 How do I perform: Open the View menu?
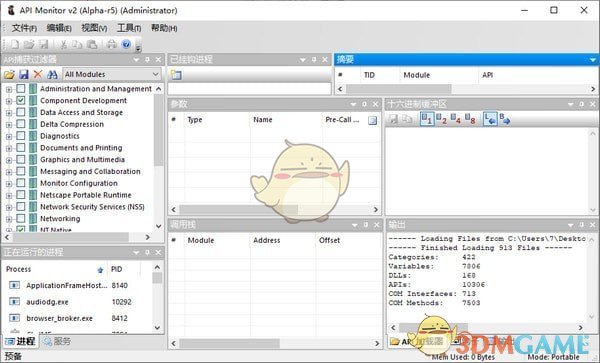pos(94,28)
